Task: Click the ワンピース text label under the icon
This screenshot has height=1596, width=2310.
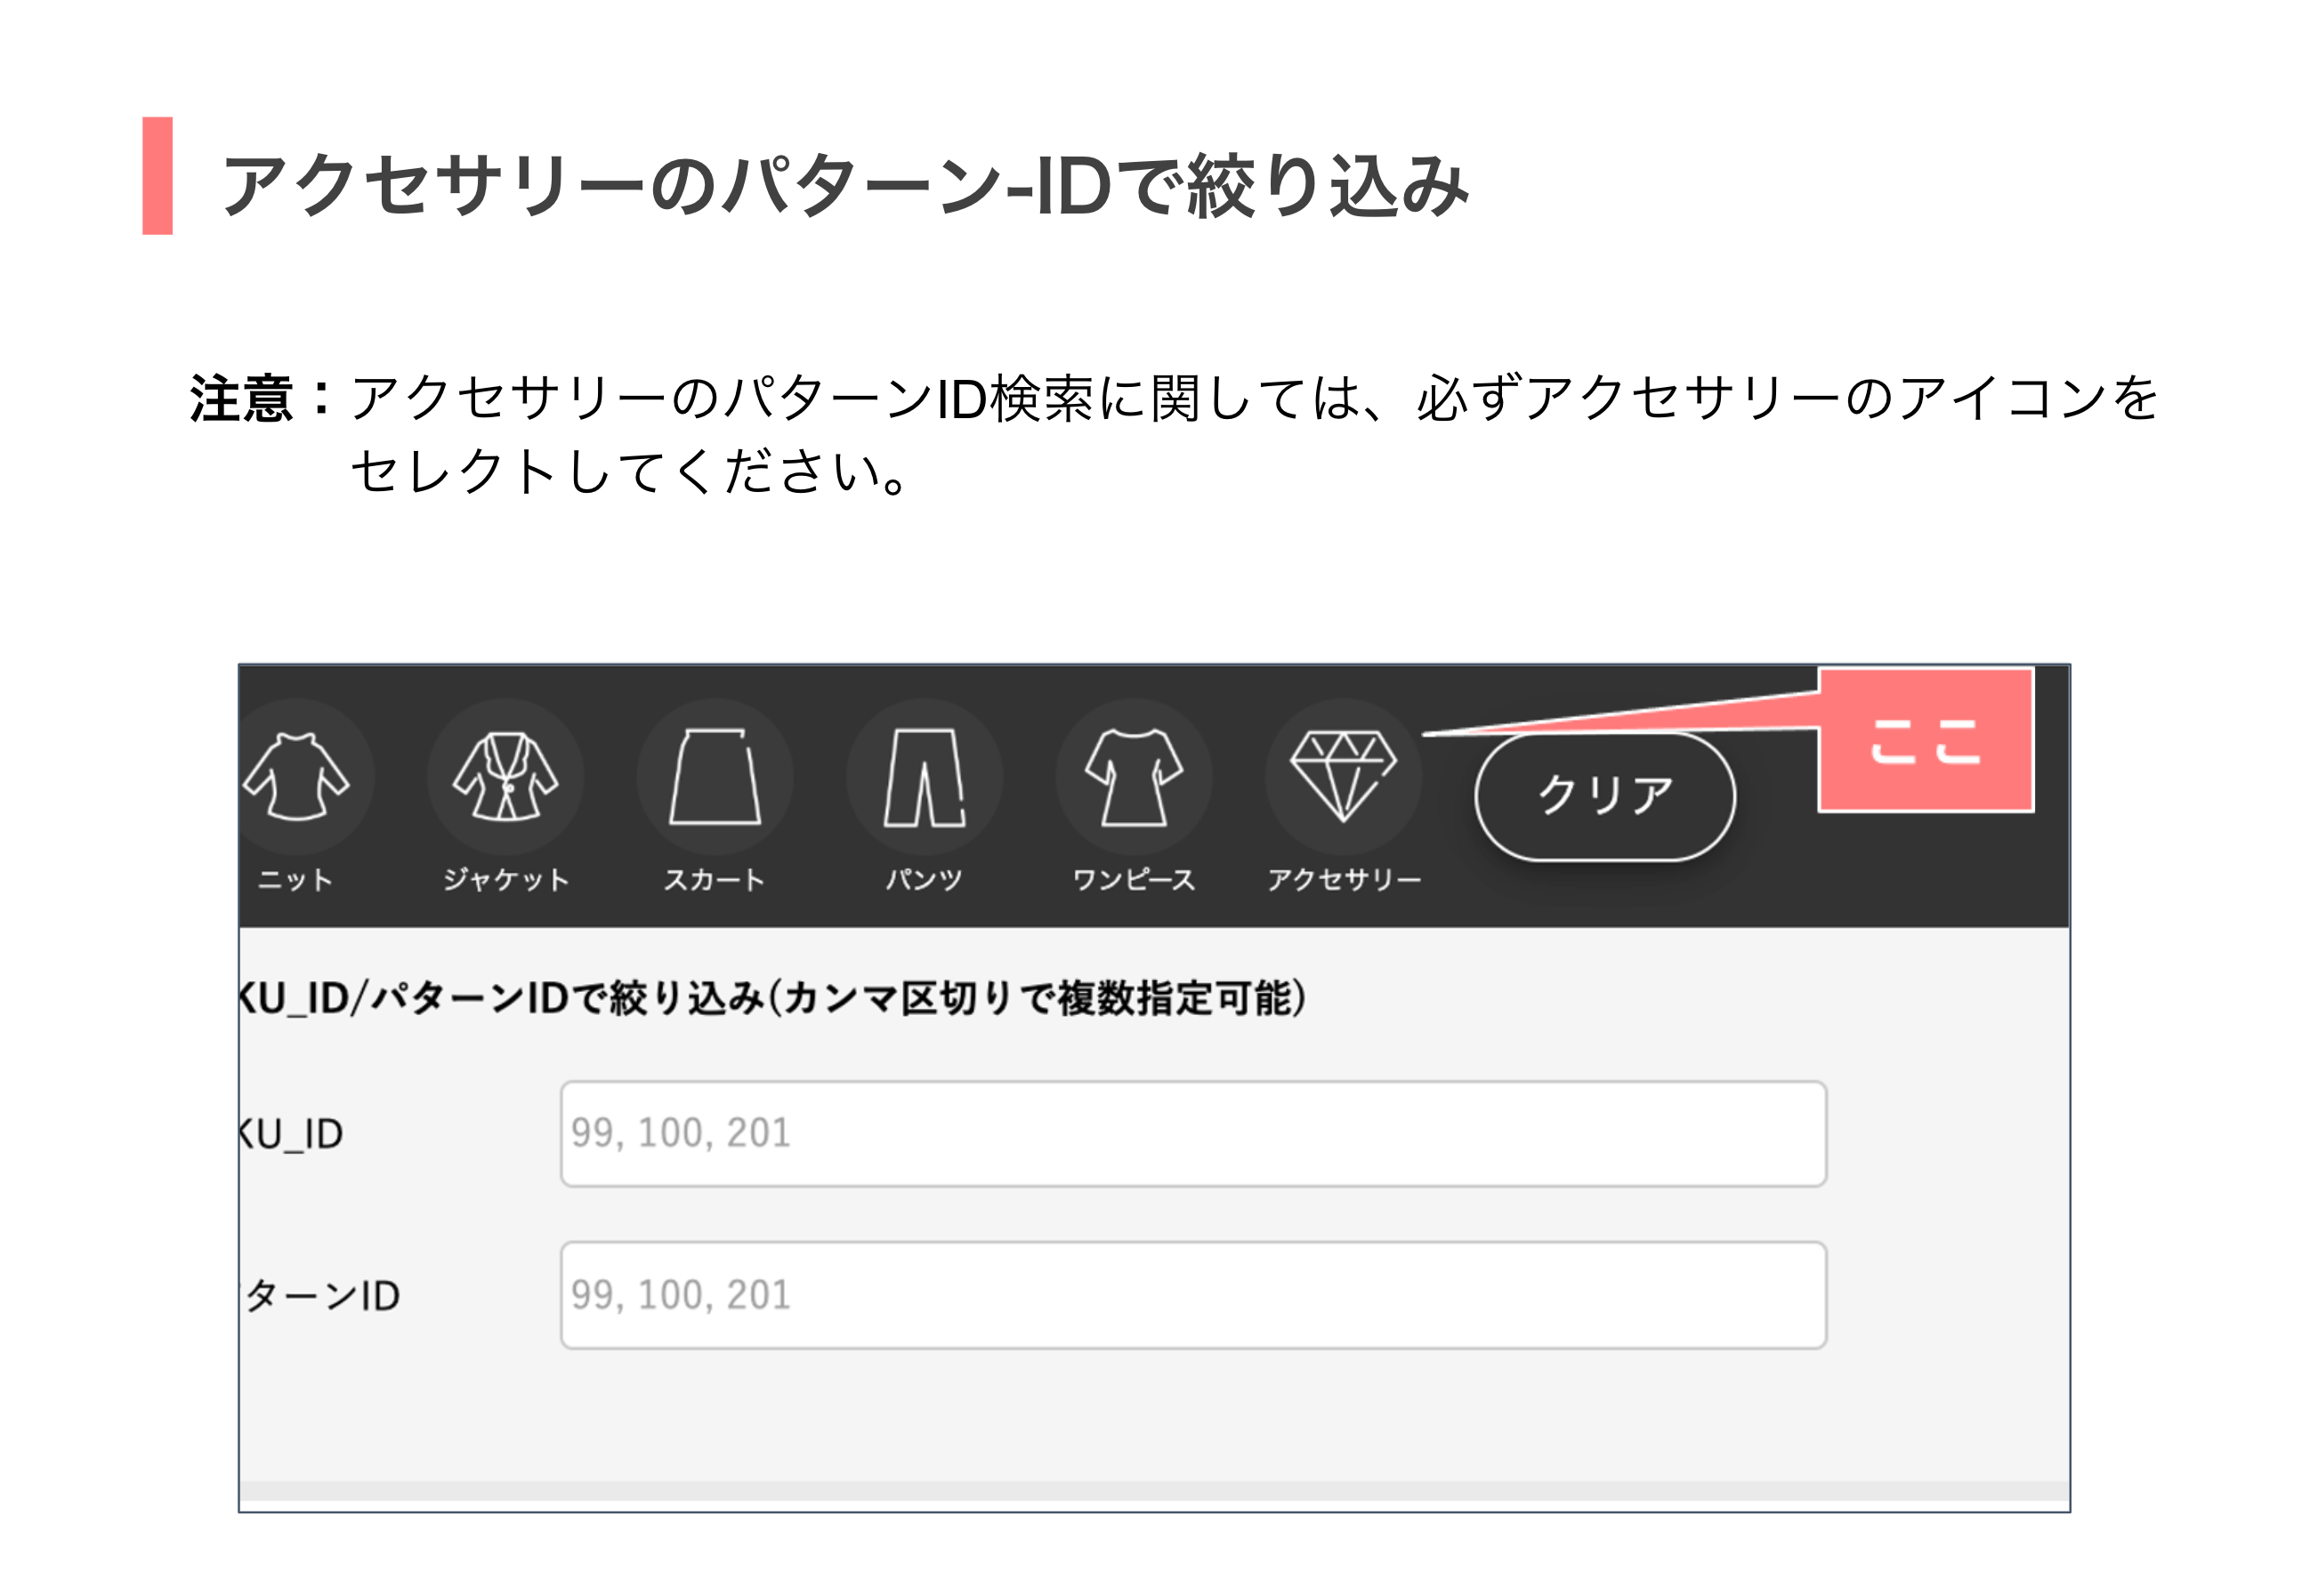Action: point(1134,880)
